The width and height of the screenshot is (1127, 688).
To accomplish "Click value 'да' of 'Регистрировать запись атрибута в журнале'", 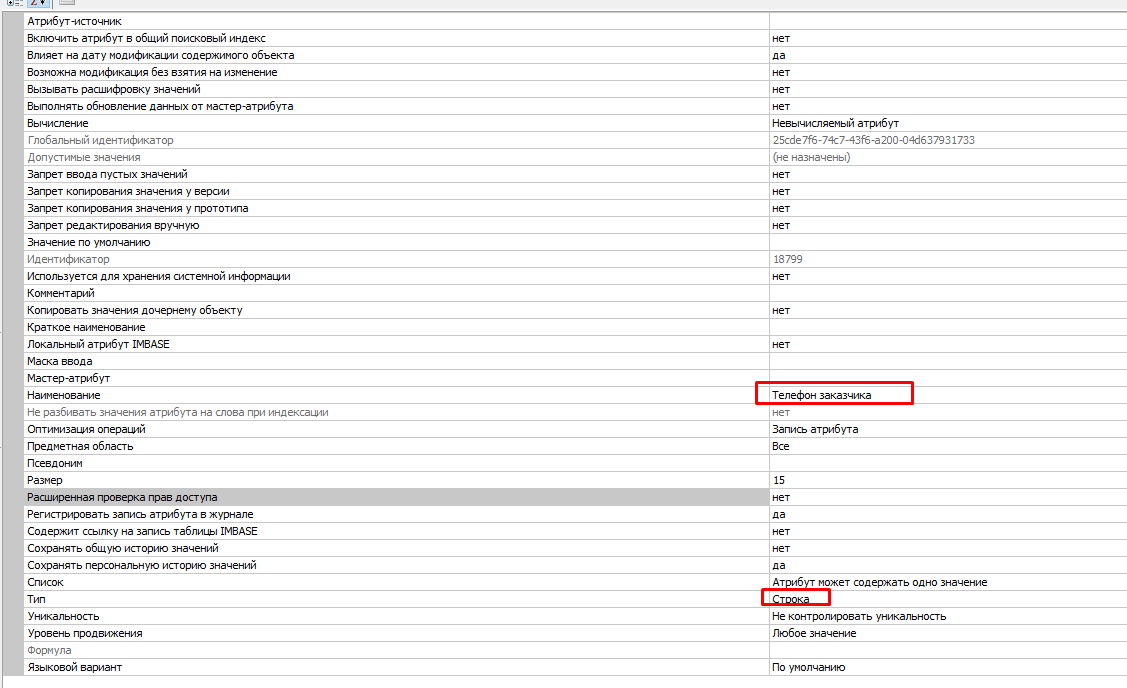I will (778, 515).
